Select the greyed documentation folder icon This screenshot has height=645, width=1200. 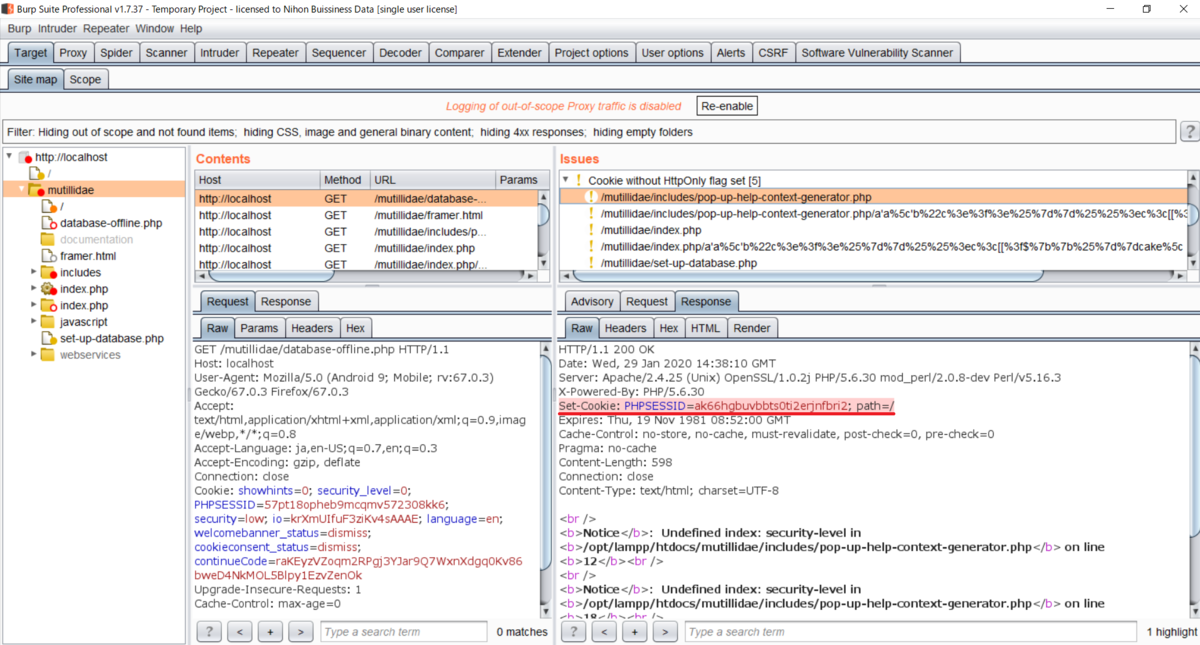pyautogui.click(x=48, y=239)
